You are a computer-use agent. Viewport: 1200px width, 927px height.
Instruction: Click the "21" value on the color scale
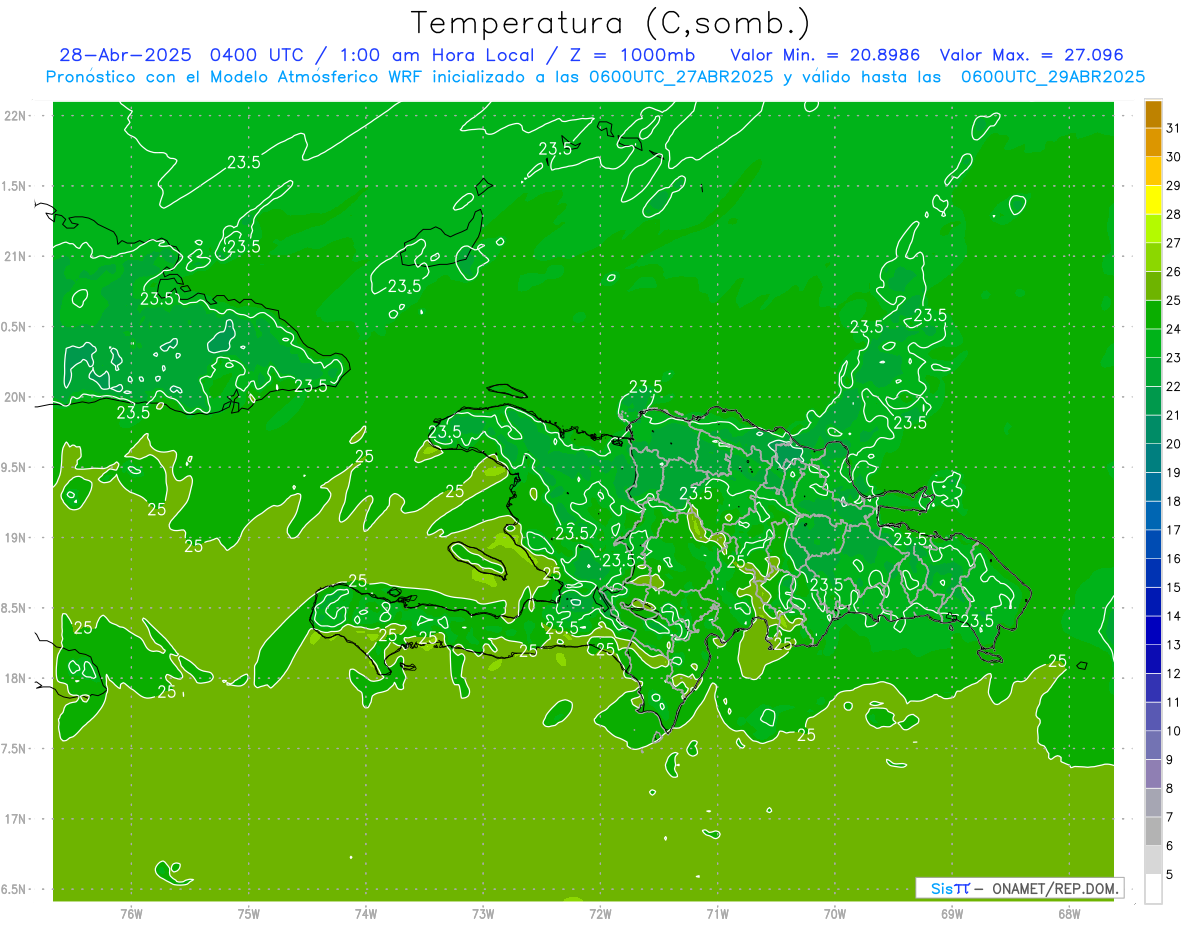click(1174, 415)
